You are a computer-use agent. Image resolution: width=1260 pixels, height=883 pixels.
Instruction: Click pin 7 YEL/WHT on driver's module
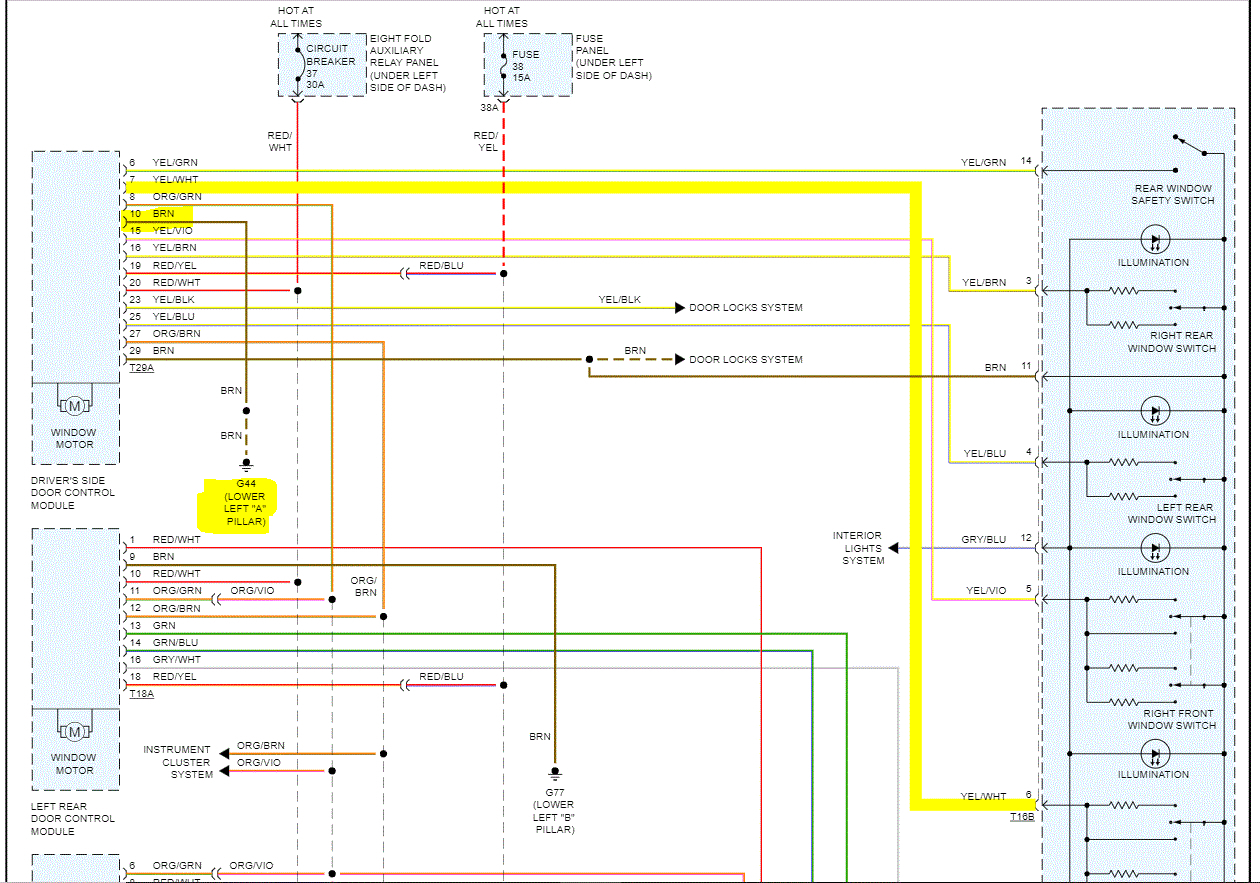[164, 180]
